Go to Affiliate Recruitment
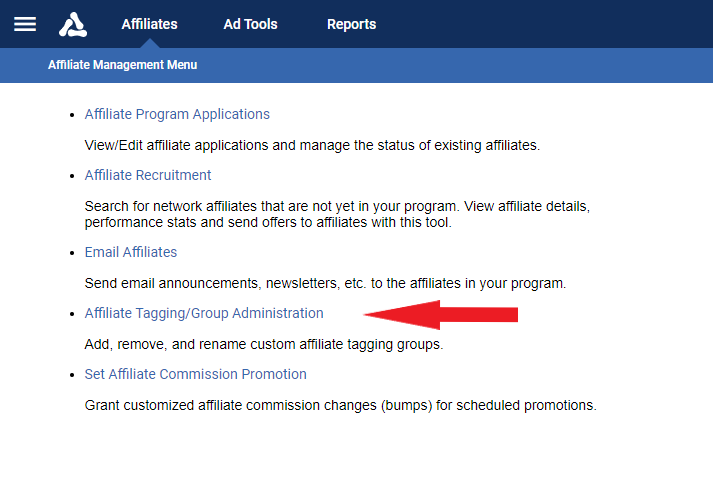713x495 pixels. point(148,175)
